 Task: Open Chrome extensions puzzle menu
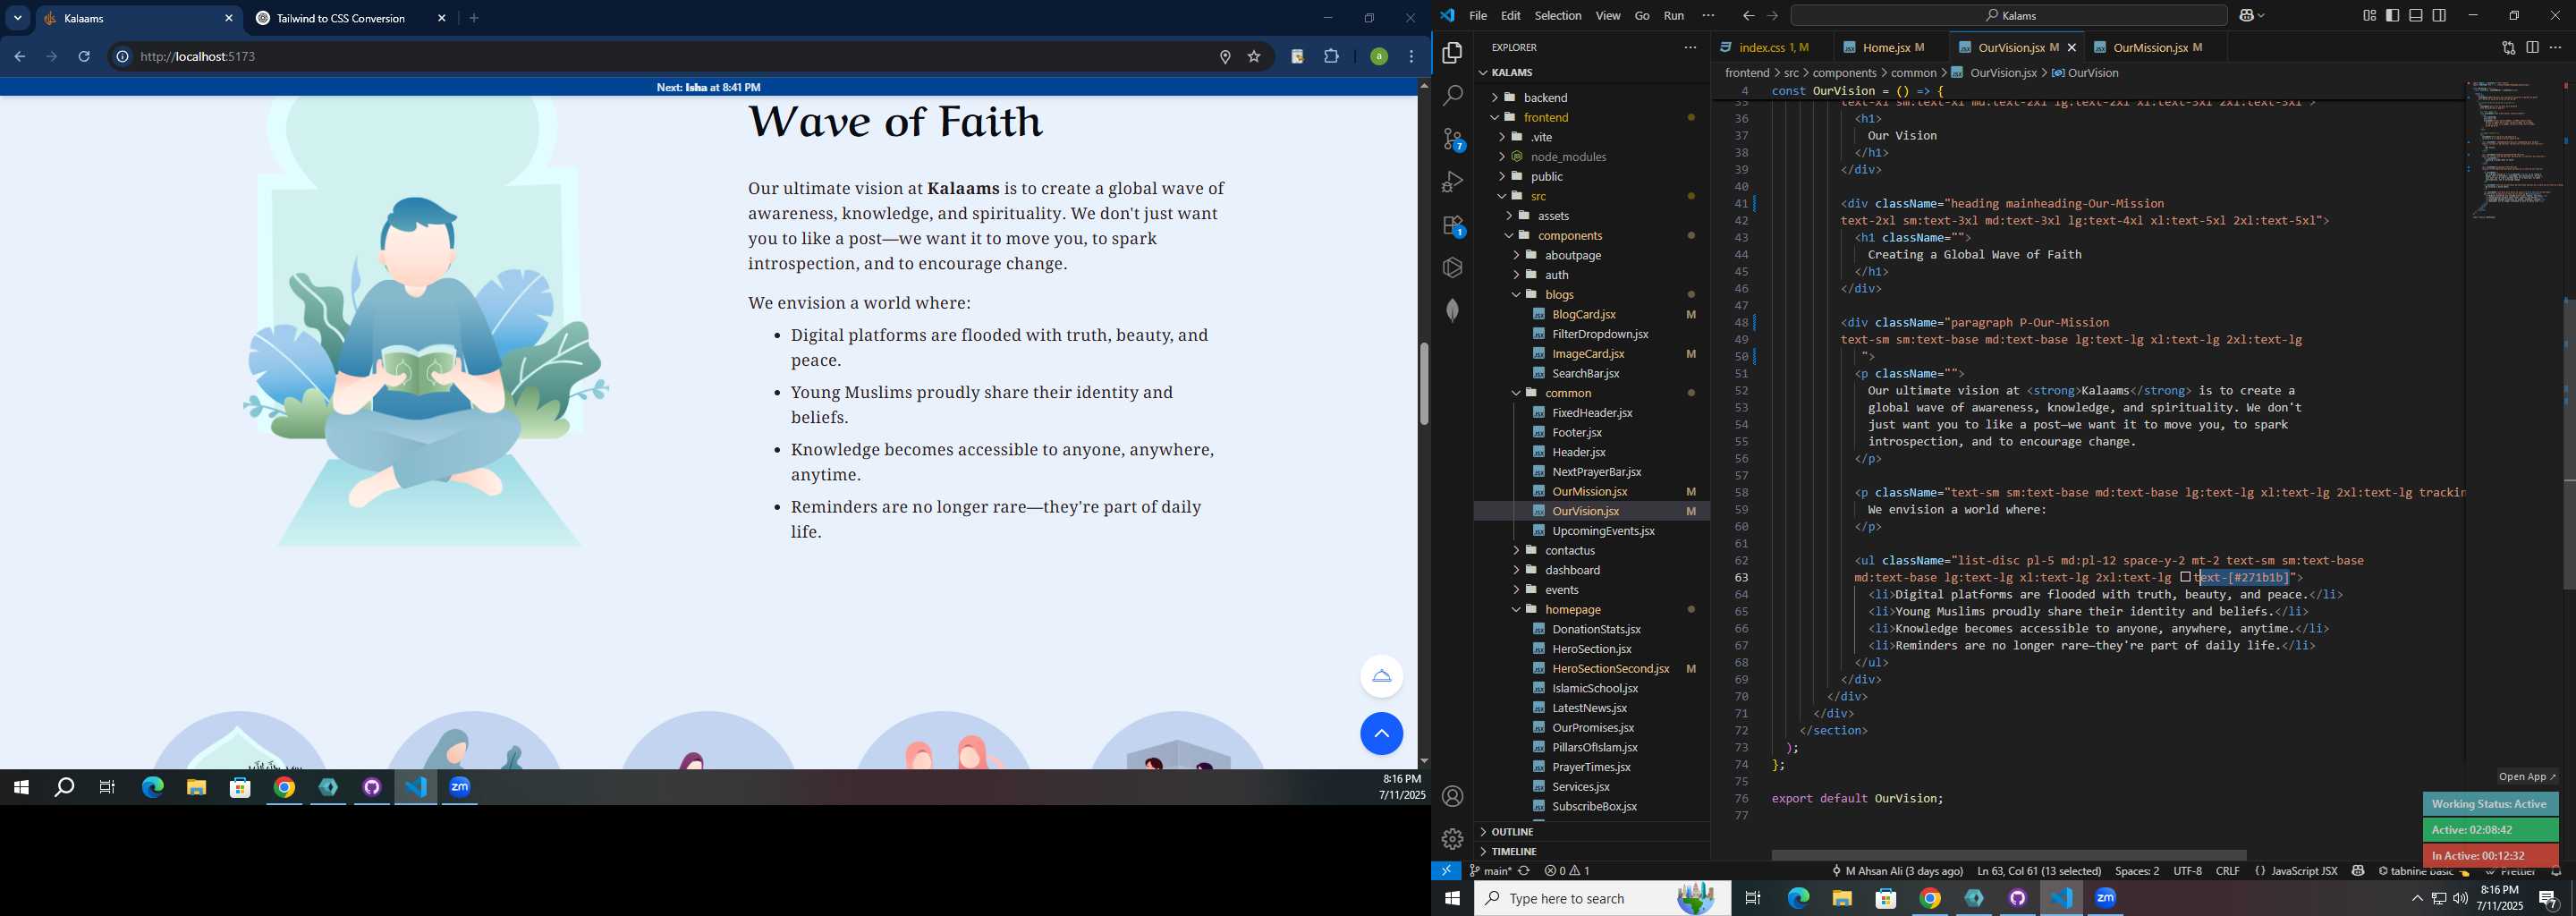coord(1331,57)
